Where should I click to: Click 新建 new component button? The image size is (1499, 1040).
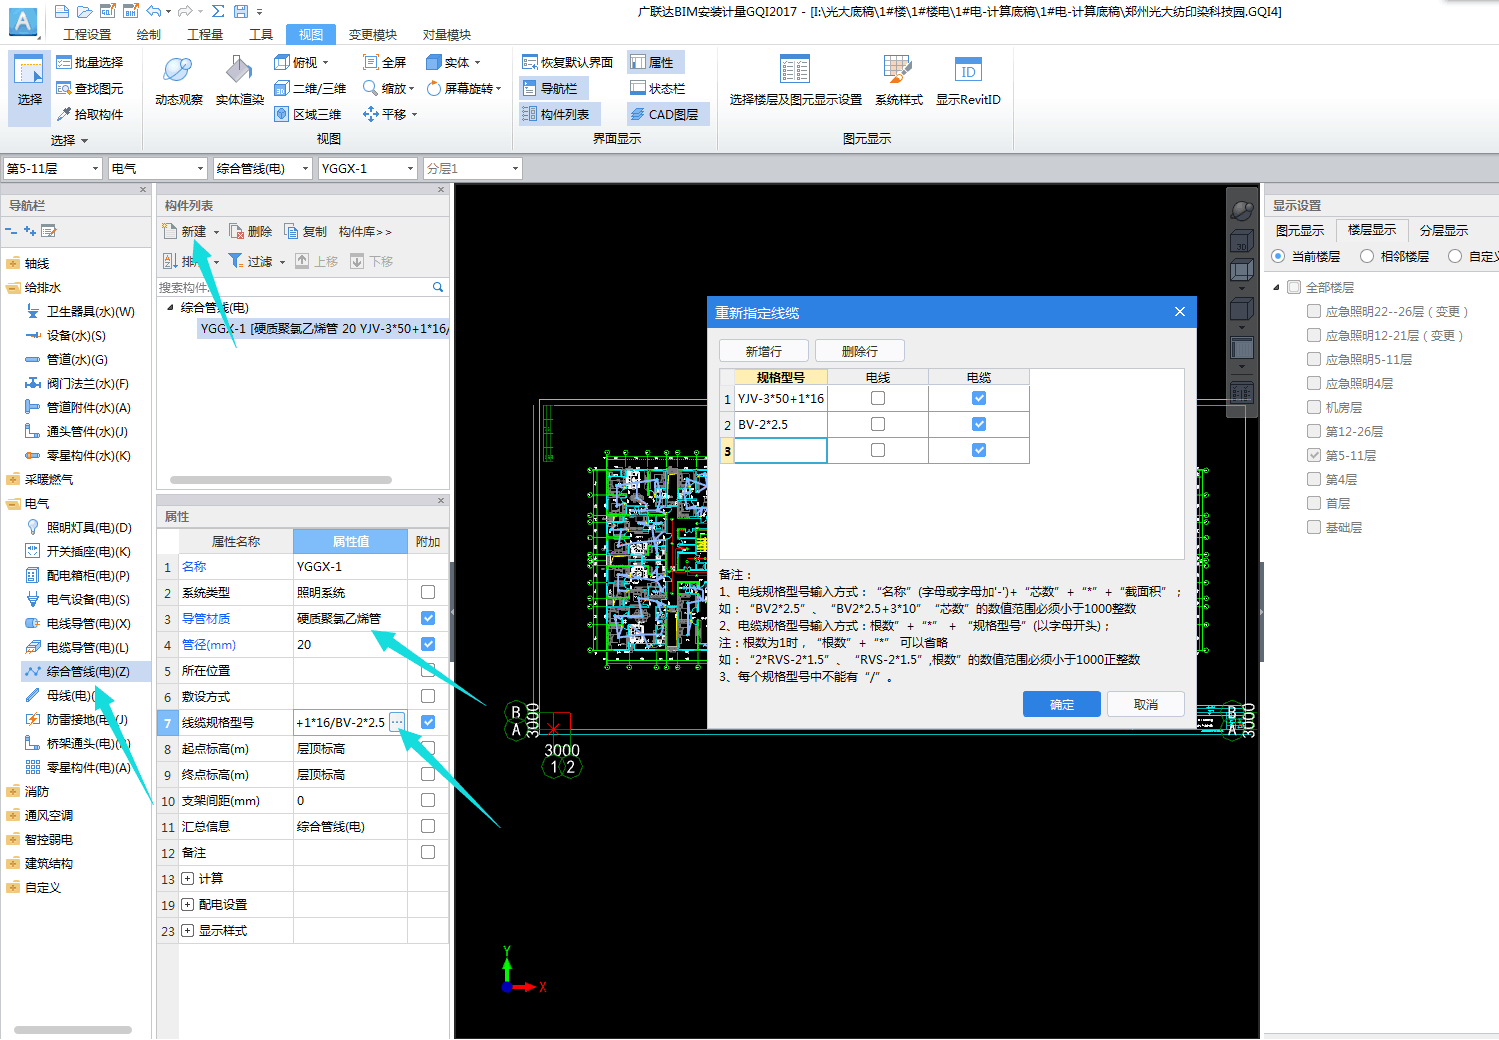pos(186,231)
